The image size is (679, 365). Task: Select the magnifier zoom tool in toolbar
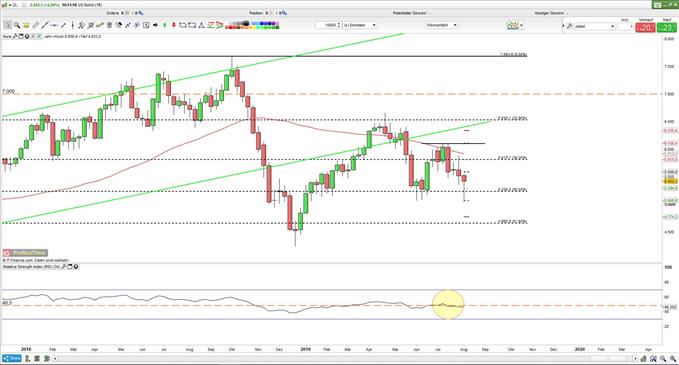pyautogui.click(x=17, y=25)
